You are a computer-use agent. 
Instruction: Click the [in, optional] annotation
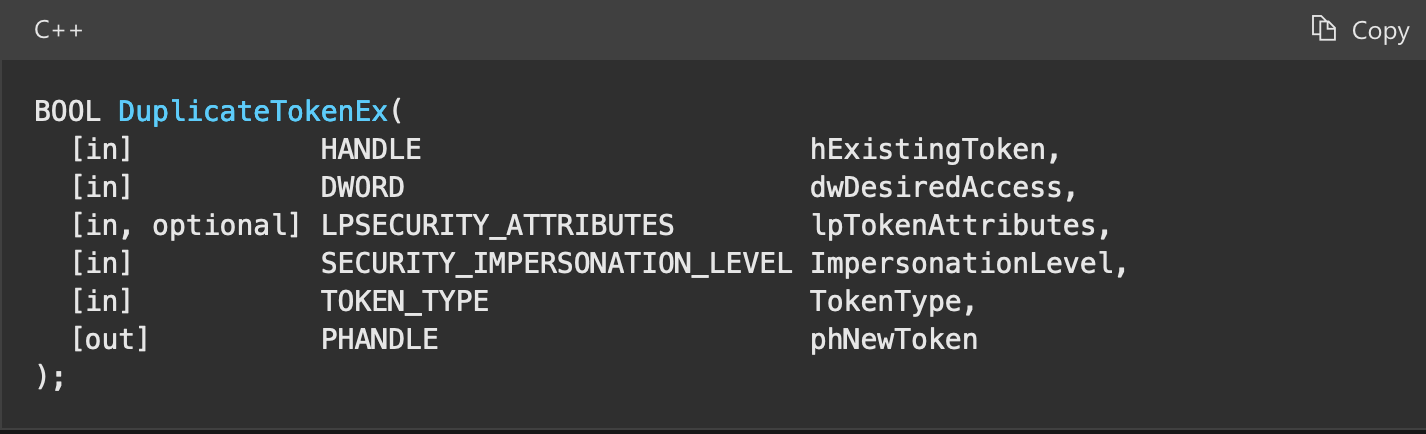(185, 226)
